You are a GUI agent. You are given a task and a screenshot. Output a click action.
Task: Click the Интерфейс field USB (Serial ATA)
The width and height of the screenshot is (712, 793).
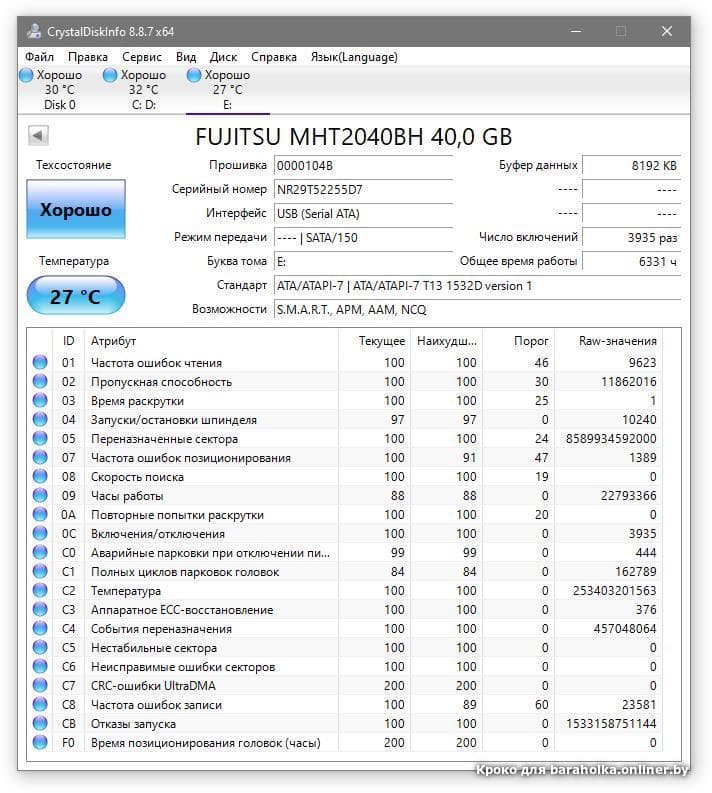click(x=363, y=214)
